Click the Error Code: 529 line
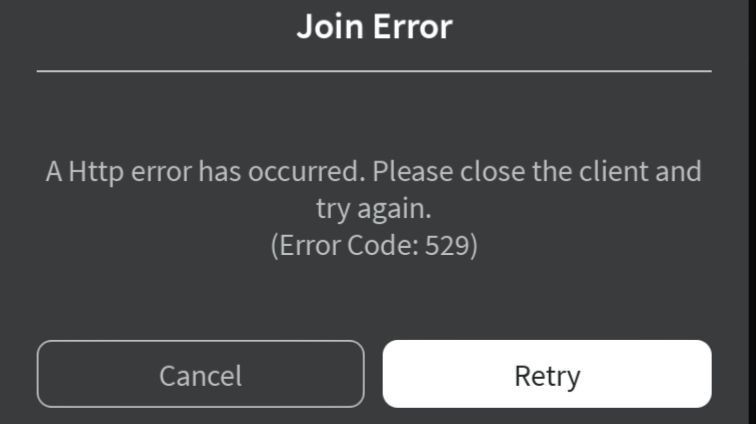 click(x=374, y=246)
